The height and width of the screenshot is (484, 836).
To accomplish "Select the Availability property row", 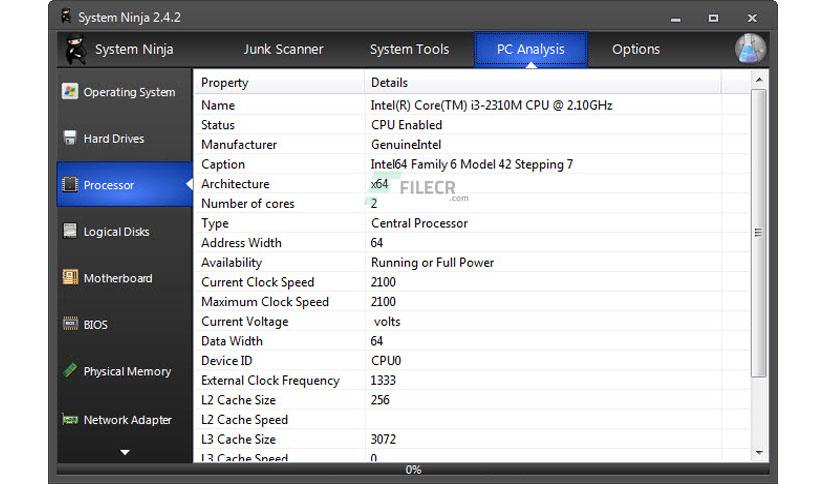I will tap(472, 262).
